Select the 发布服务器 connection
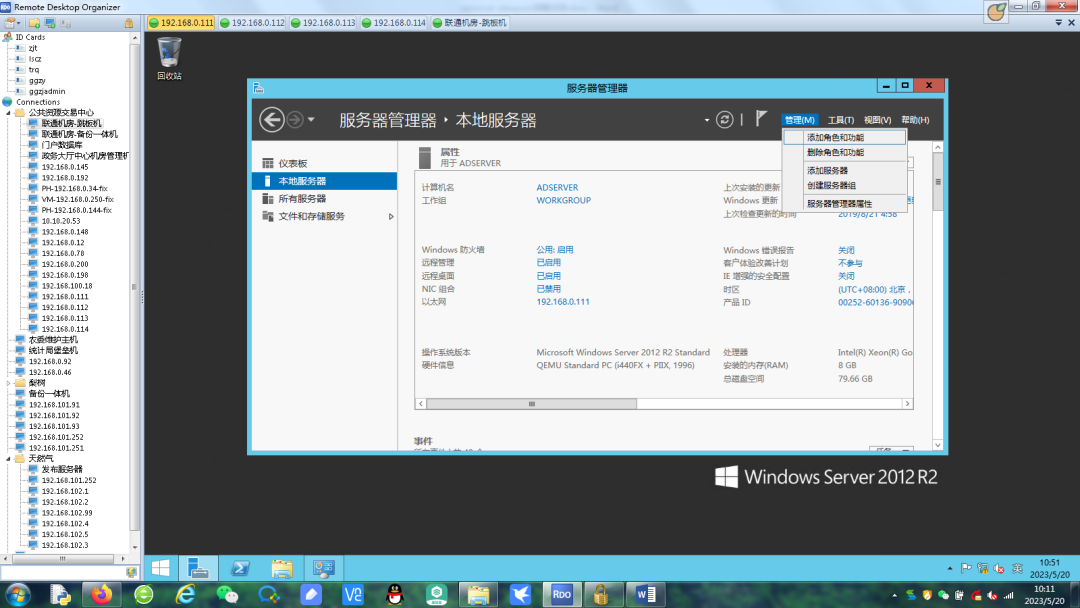Viewport: 1080px width, 608px height. (x=61, y=470)
